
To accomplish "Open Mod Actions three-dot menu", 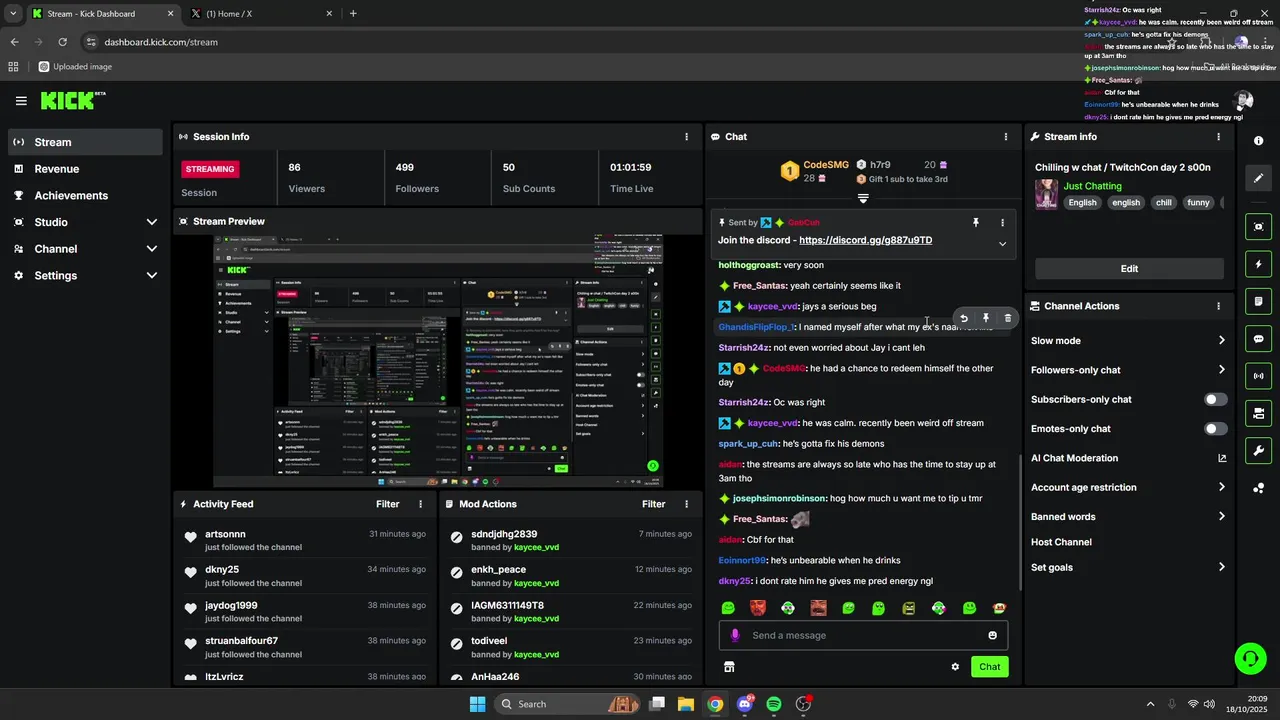I will click(686, 504).
